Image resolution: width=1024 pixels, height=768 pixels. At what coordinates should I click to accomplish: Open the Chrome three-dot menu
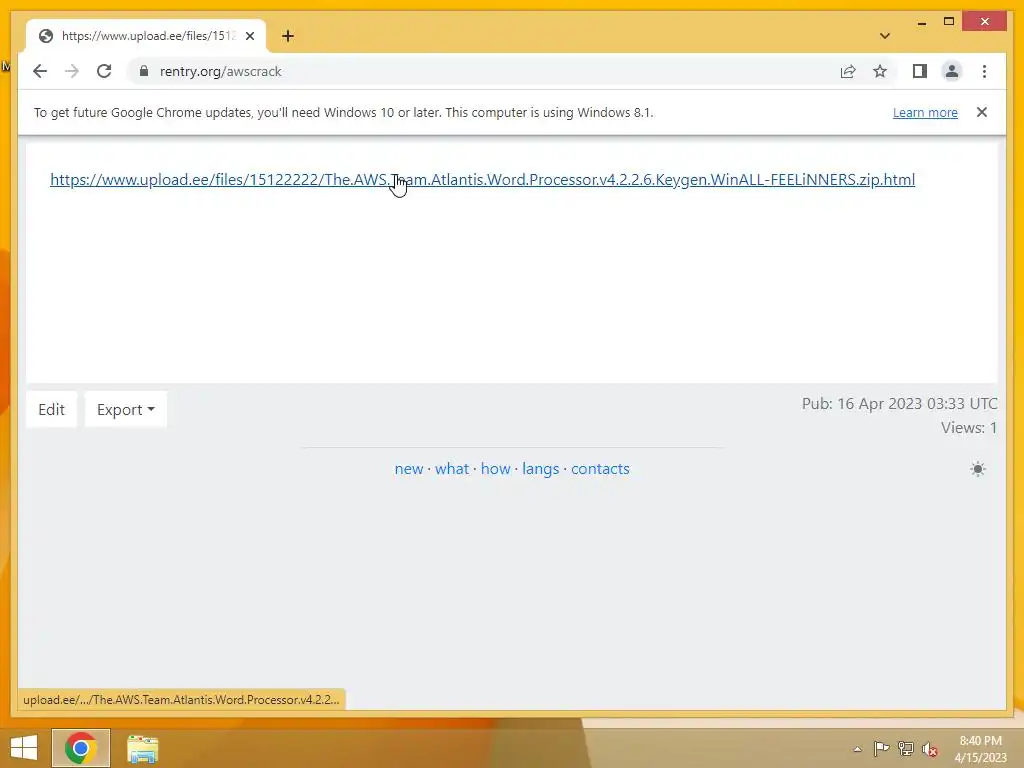click(984, 71)
